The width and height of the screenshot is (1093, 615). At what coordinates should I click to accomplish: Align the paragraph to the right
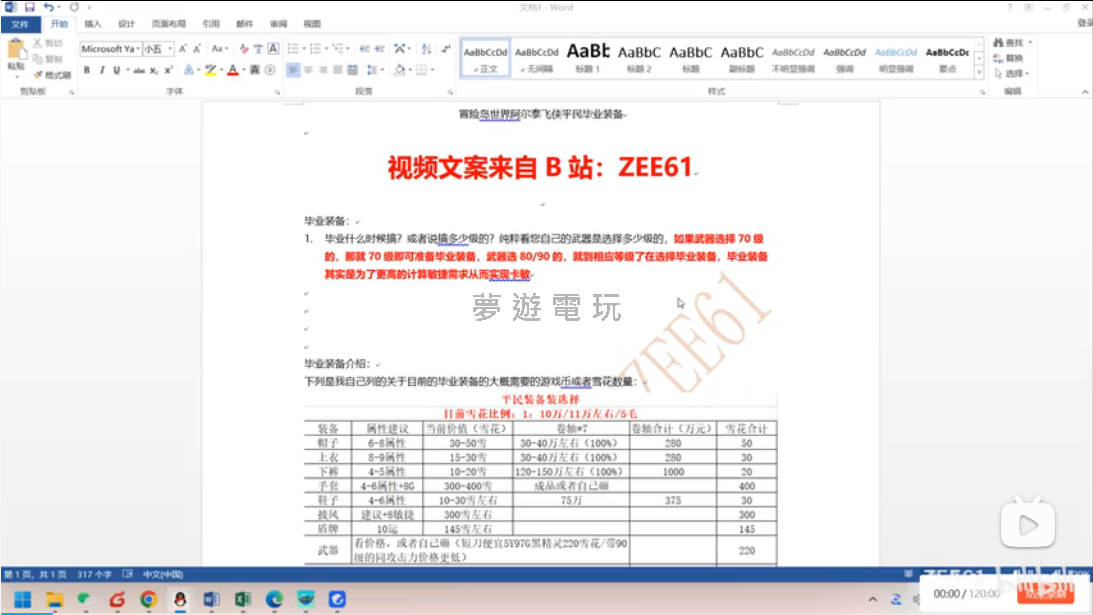323,70
